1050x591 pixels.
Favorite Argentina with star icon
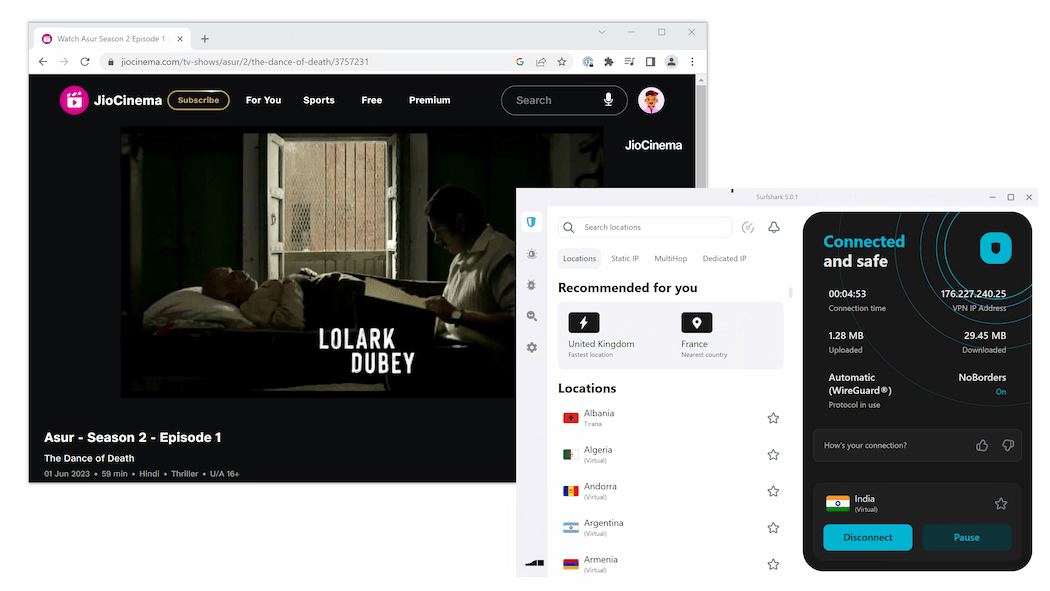(773, 528)
